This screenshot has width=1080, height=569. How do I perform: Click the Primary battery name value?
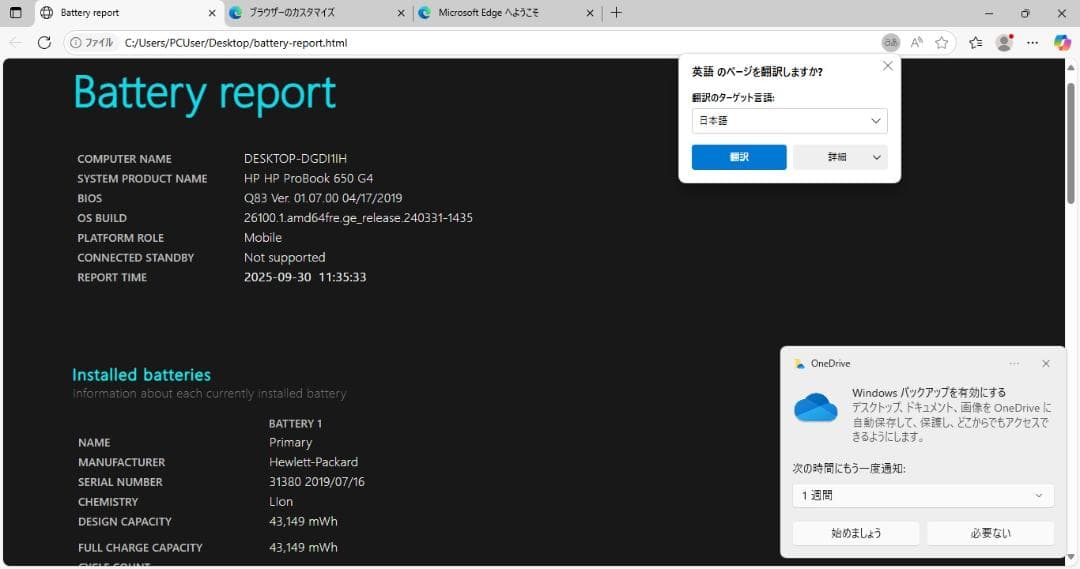[291, 442]
